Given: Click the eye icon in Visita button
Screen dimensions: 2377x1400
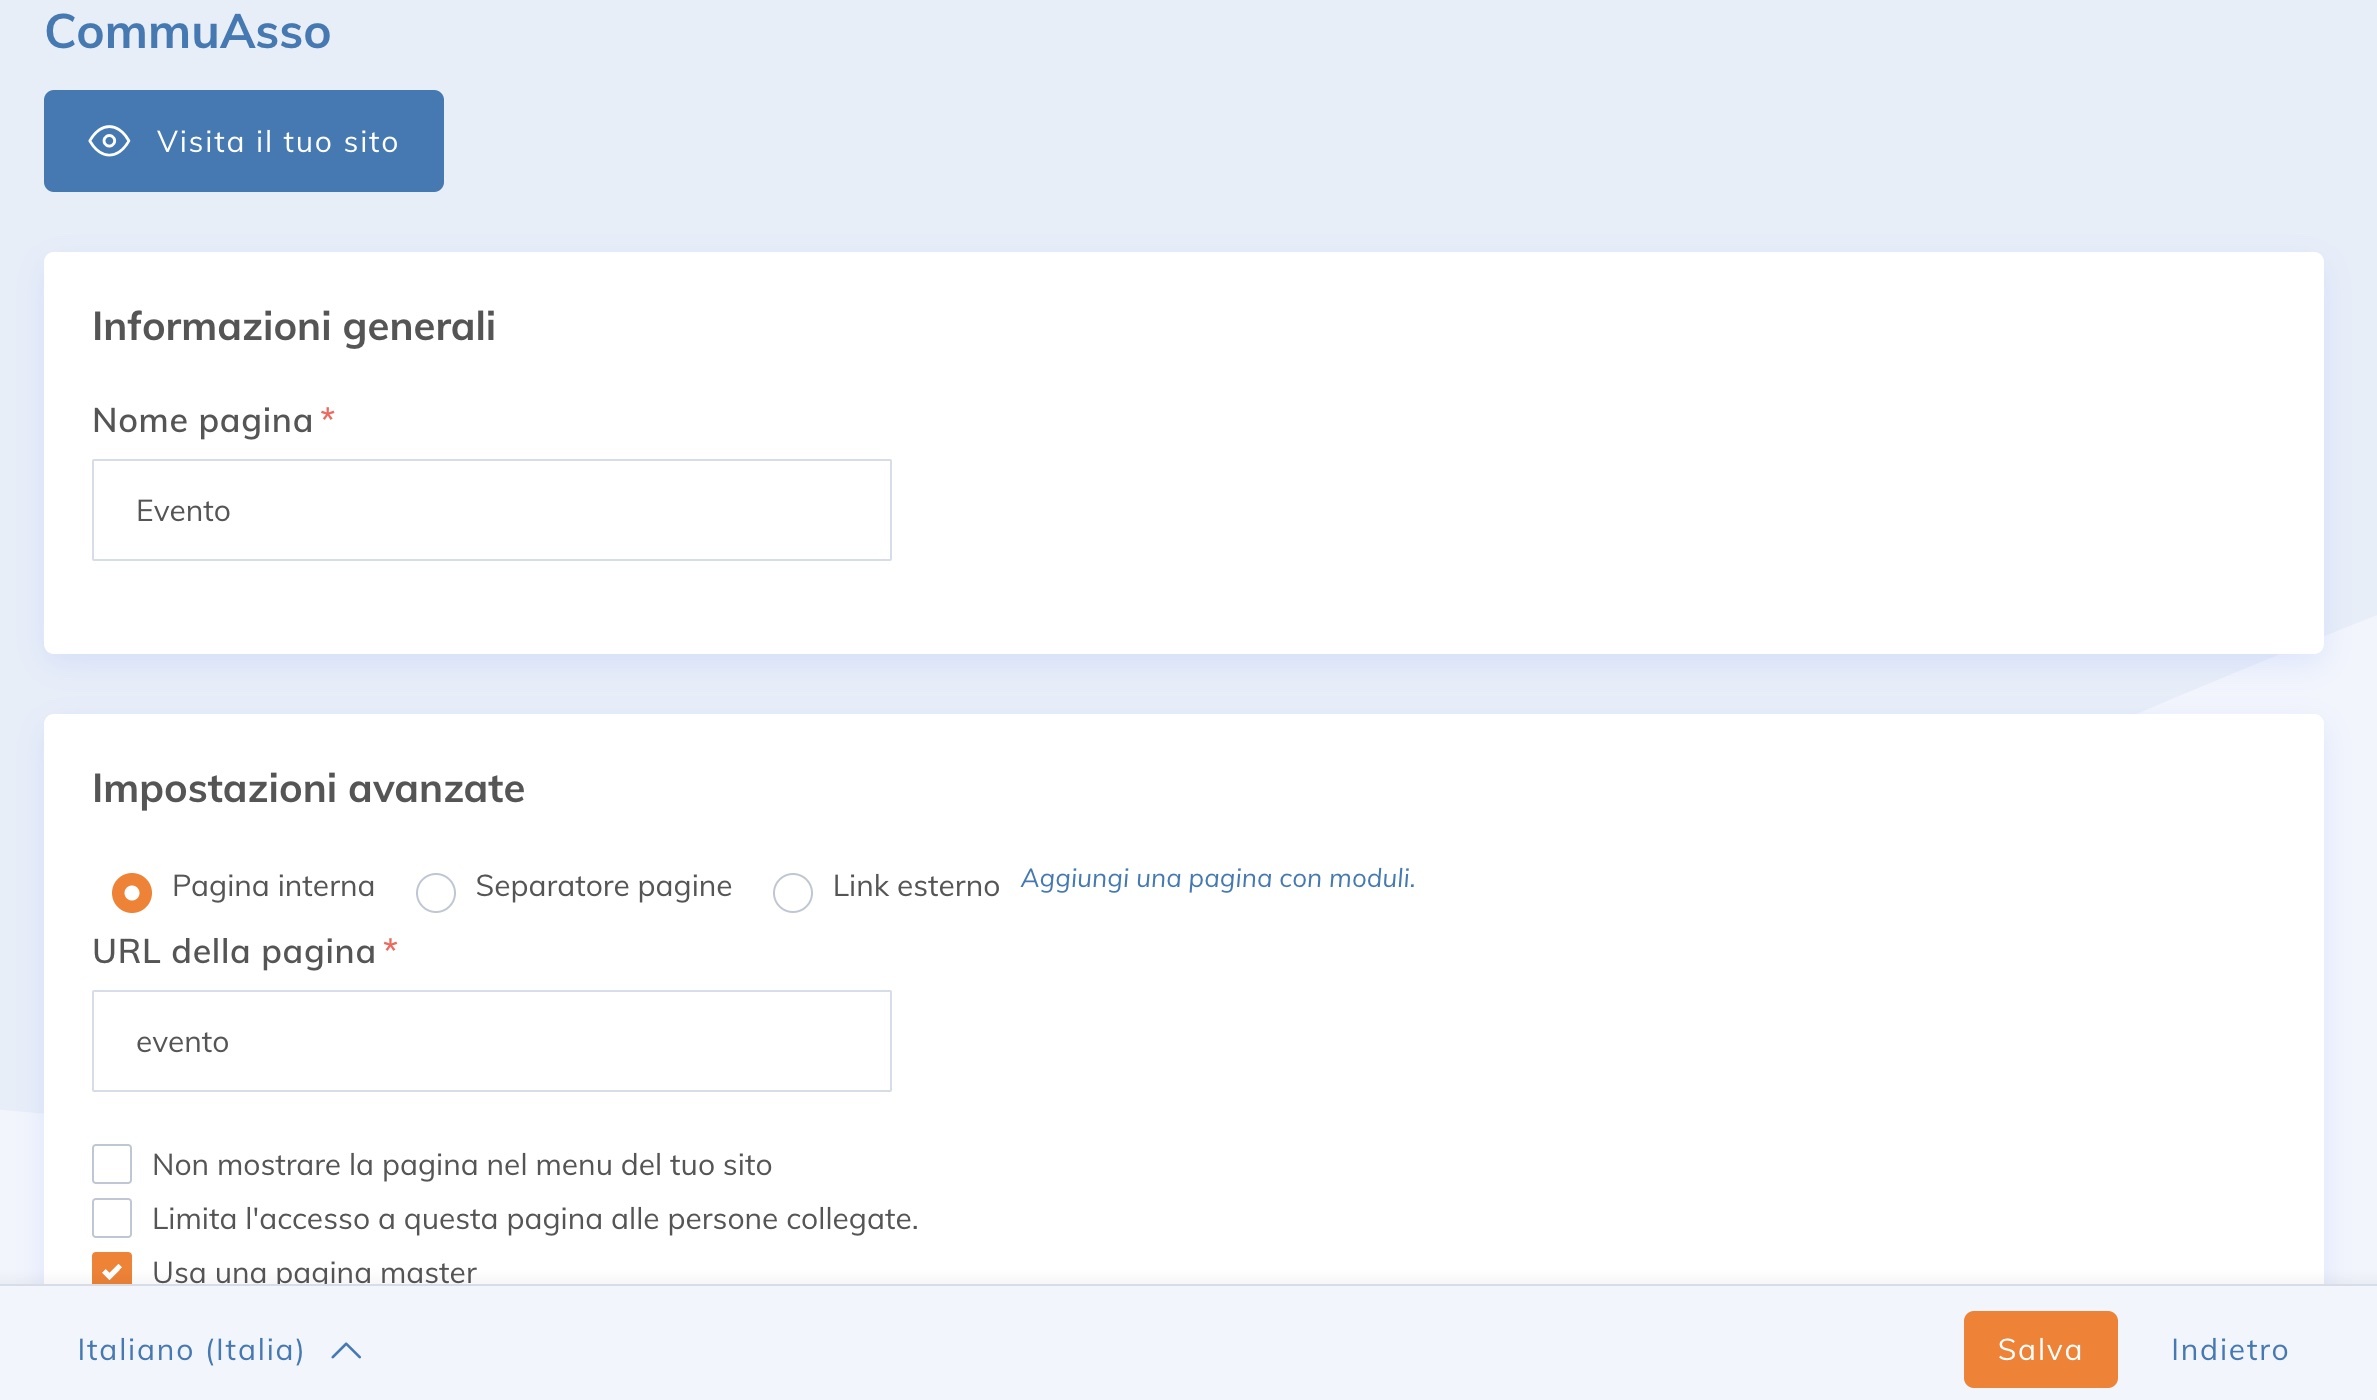Looking at the screenshot, I should 109,141.
